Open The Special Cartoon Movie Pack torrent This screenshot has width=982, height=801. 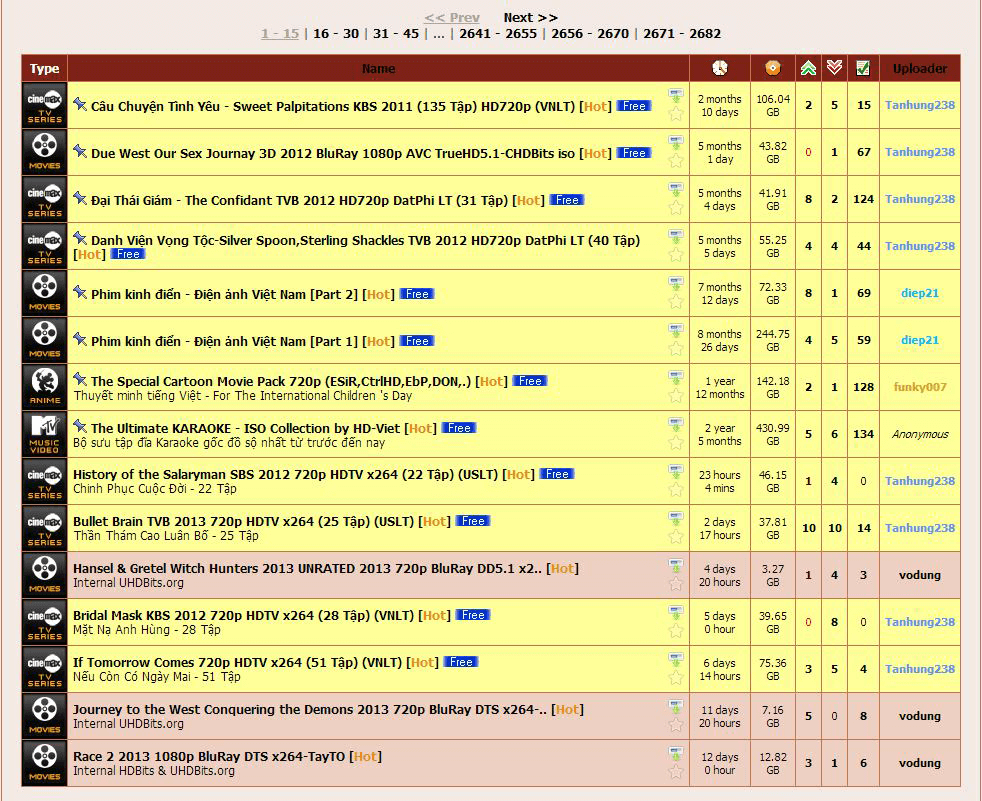point(281,381)
